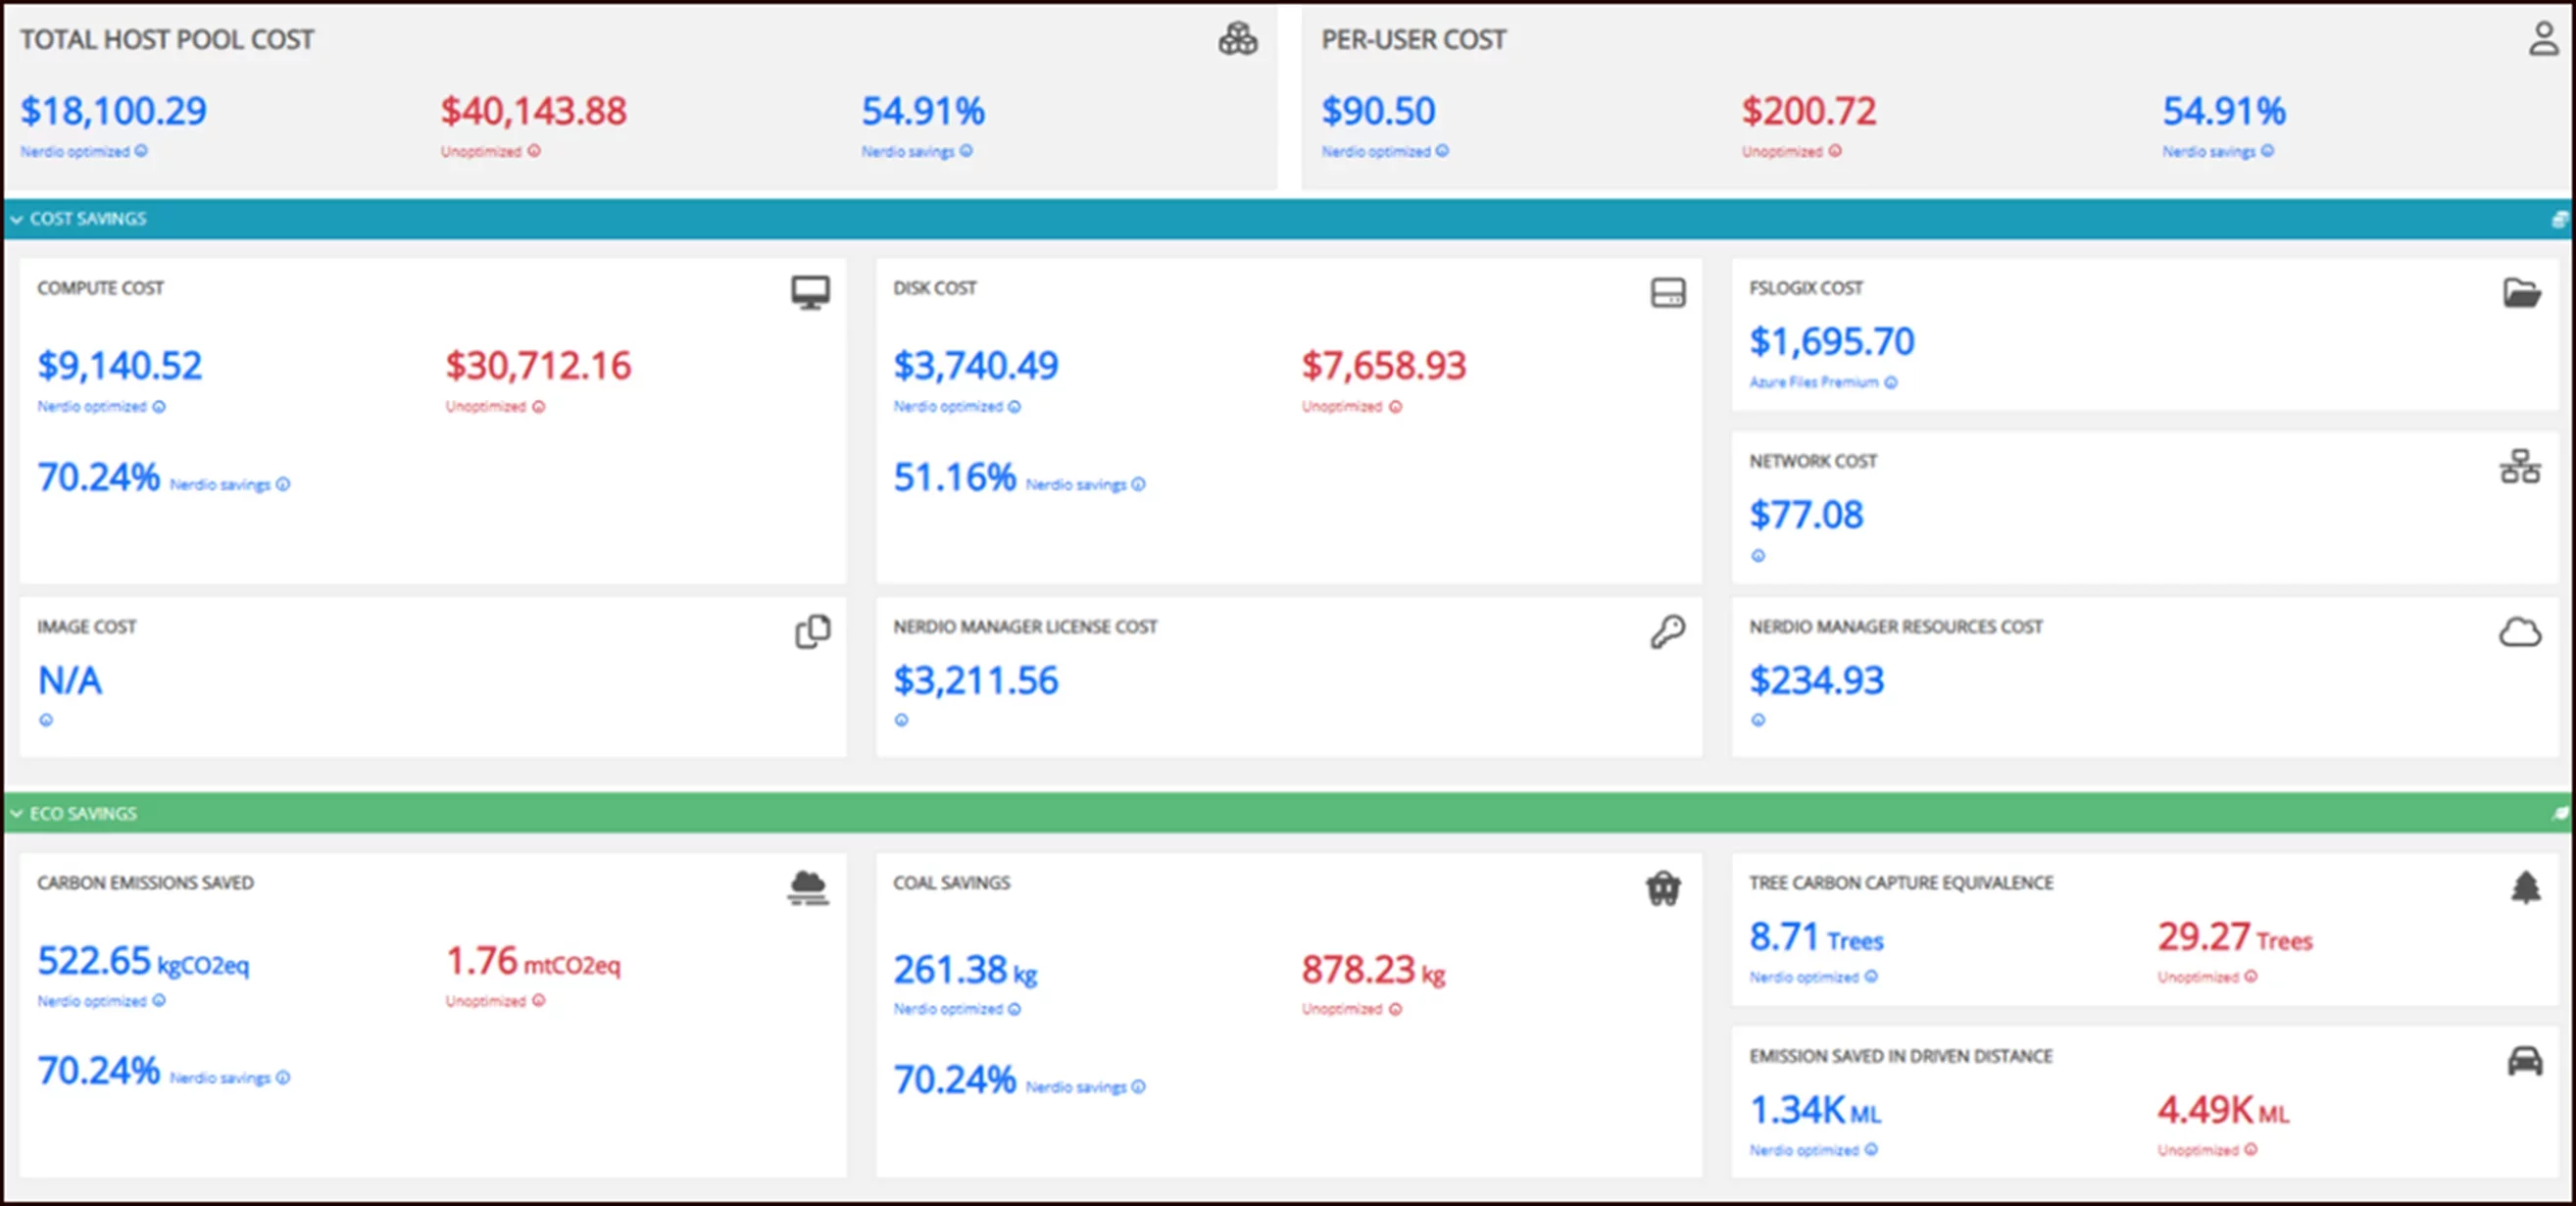Click the Nerdio savings info icon under 51.16%
Viewport: 2576px width, 1206px height.
tap(1138, 484)
